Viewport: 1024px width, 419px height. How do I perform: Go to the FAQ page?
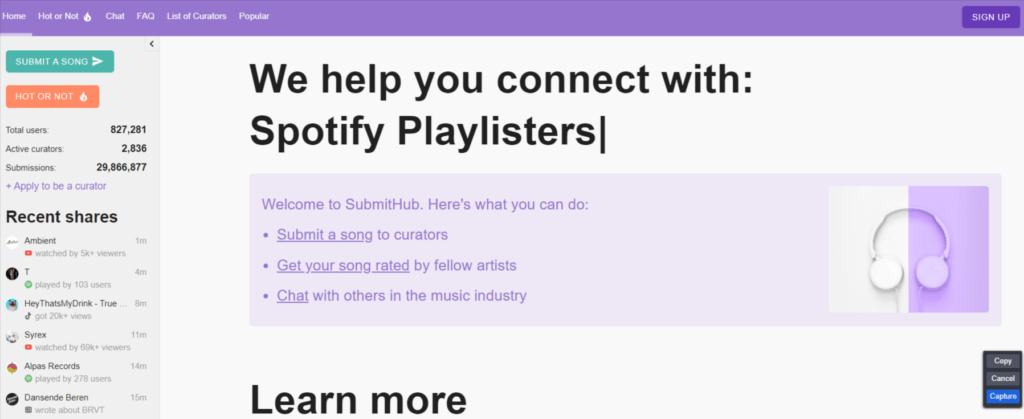[x=146, y=16]
